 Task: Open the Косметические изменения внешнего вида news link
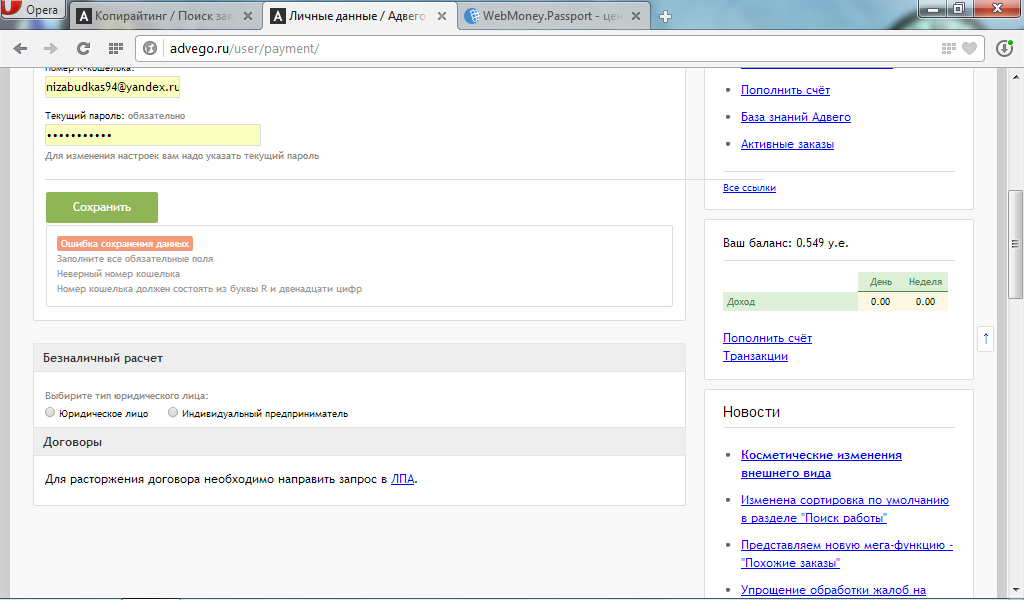(821, 464)
